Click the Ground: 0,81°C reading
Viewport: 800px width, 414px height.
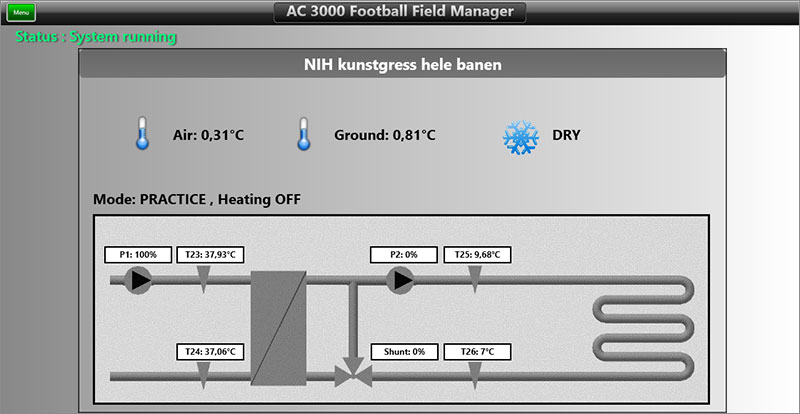click(x=385, y=135)
